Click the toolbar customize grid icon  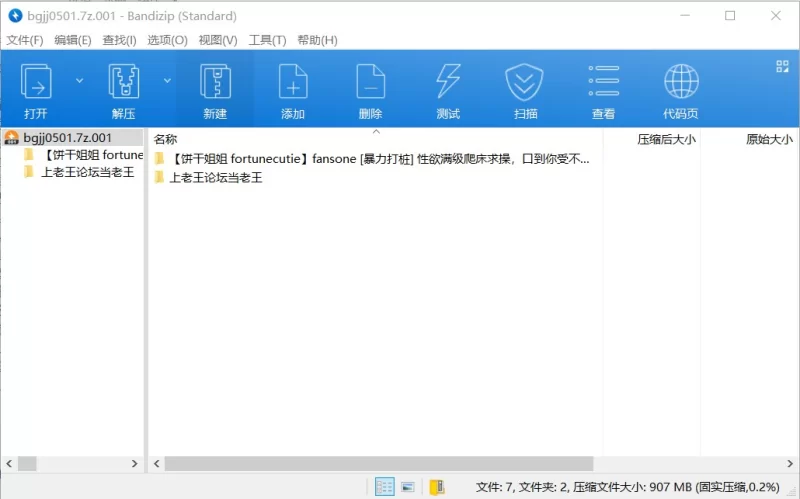coord(782,66)
